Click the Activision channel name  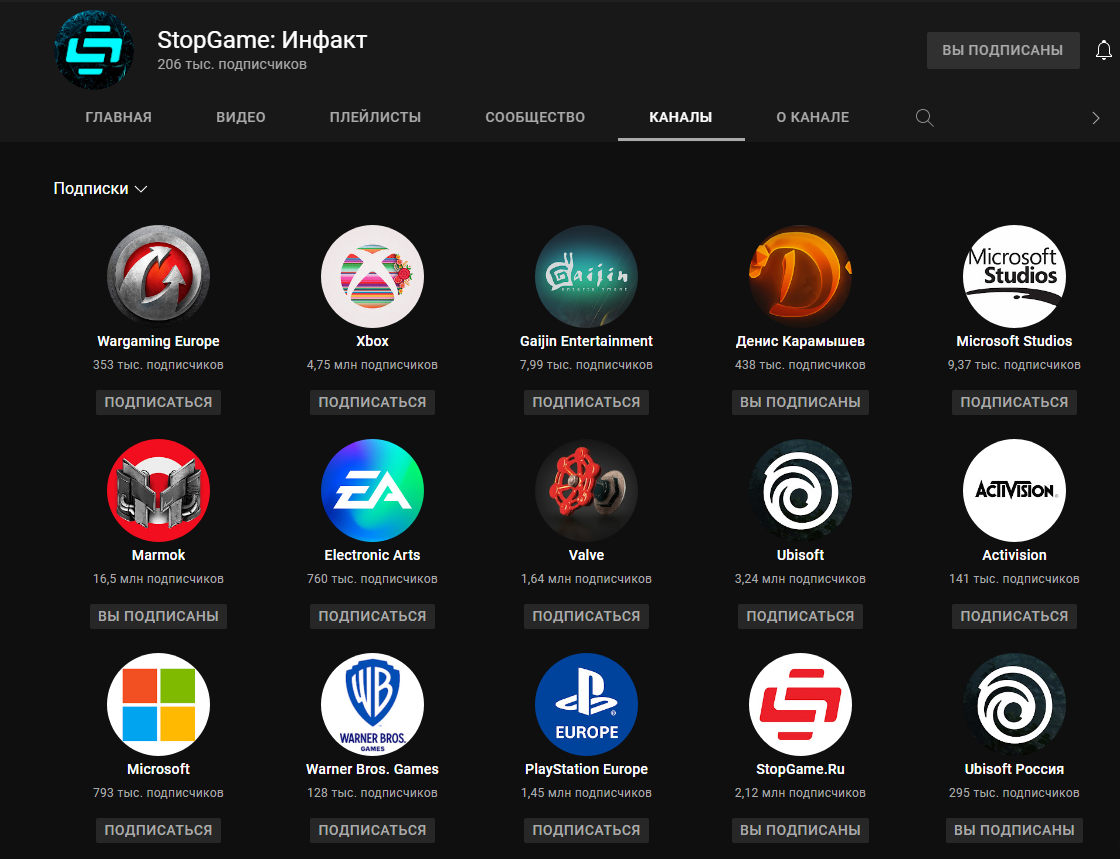point(1014,555)
